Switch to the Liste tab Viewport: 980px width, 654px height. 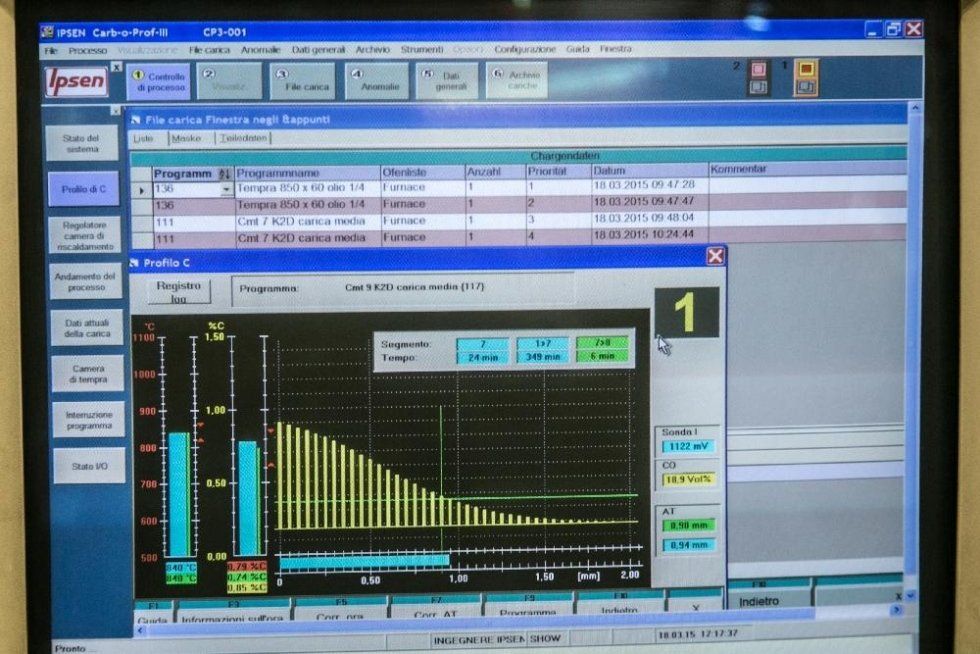coord(144,139)
